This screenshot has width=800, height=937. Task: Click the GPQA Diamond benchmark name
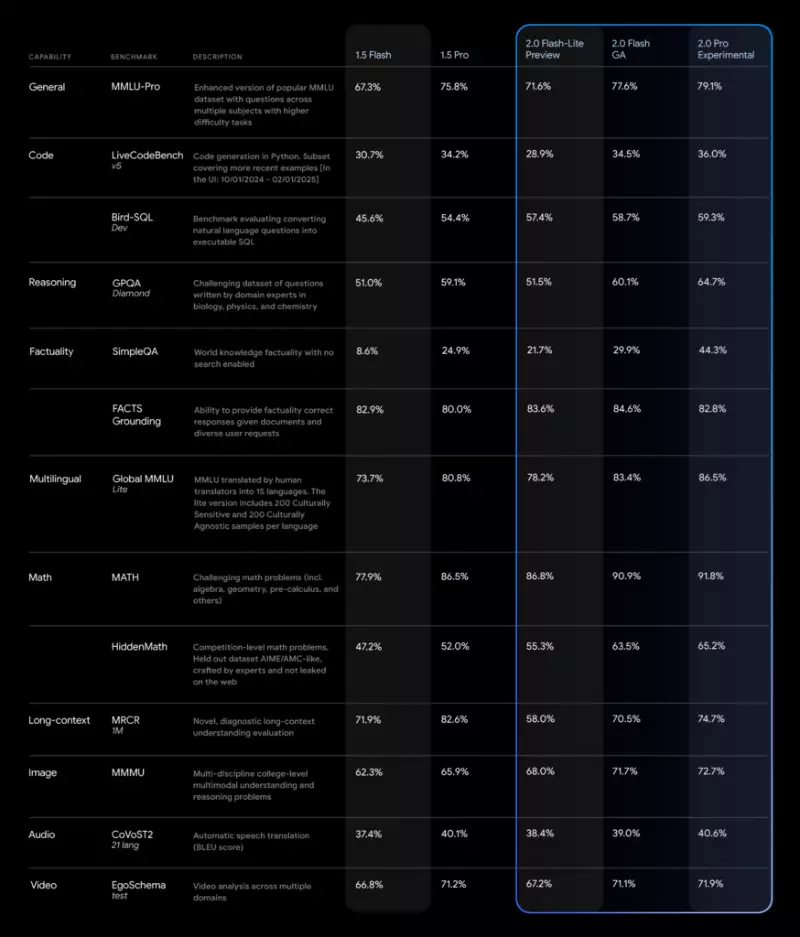131,287
